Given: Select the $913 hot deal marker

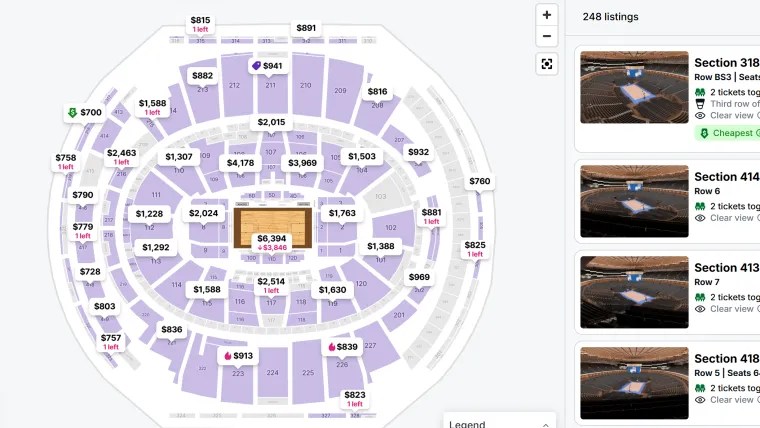Looking at the screenshot, I should [238, 355].
